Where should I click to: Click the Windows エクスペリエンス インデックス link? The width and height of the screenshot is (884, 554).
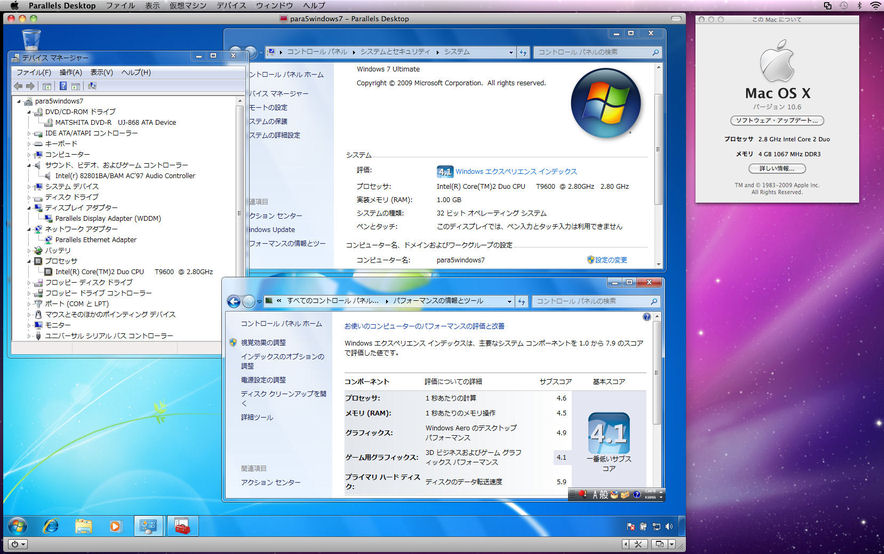pos(516,171)
